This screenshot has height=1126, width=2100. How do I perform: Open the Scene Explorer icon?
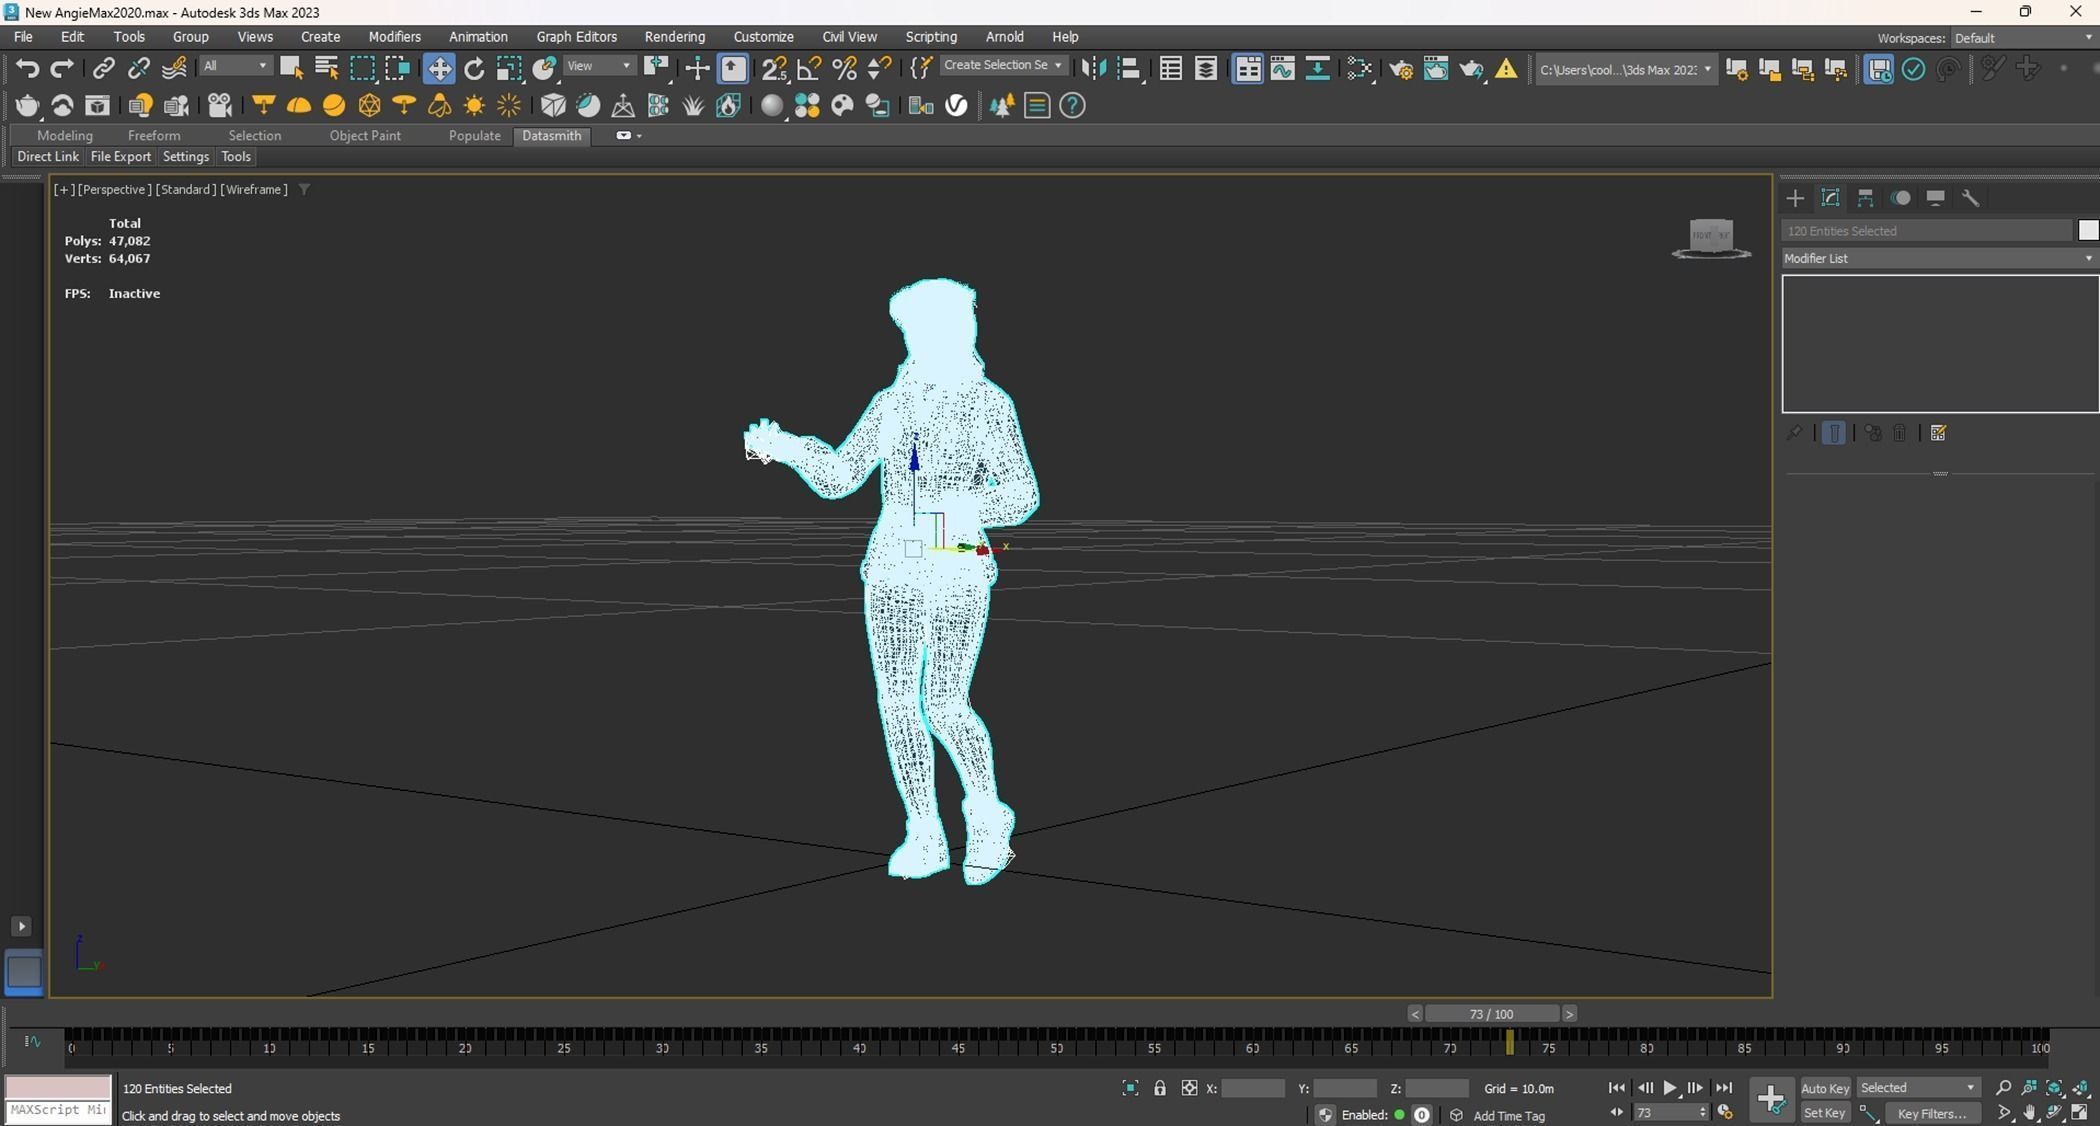pos(1170,68)
